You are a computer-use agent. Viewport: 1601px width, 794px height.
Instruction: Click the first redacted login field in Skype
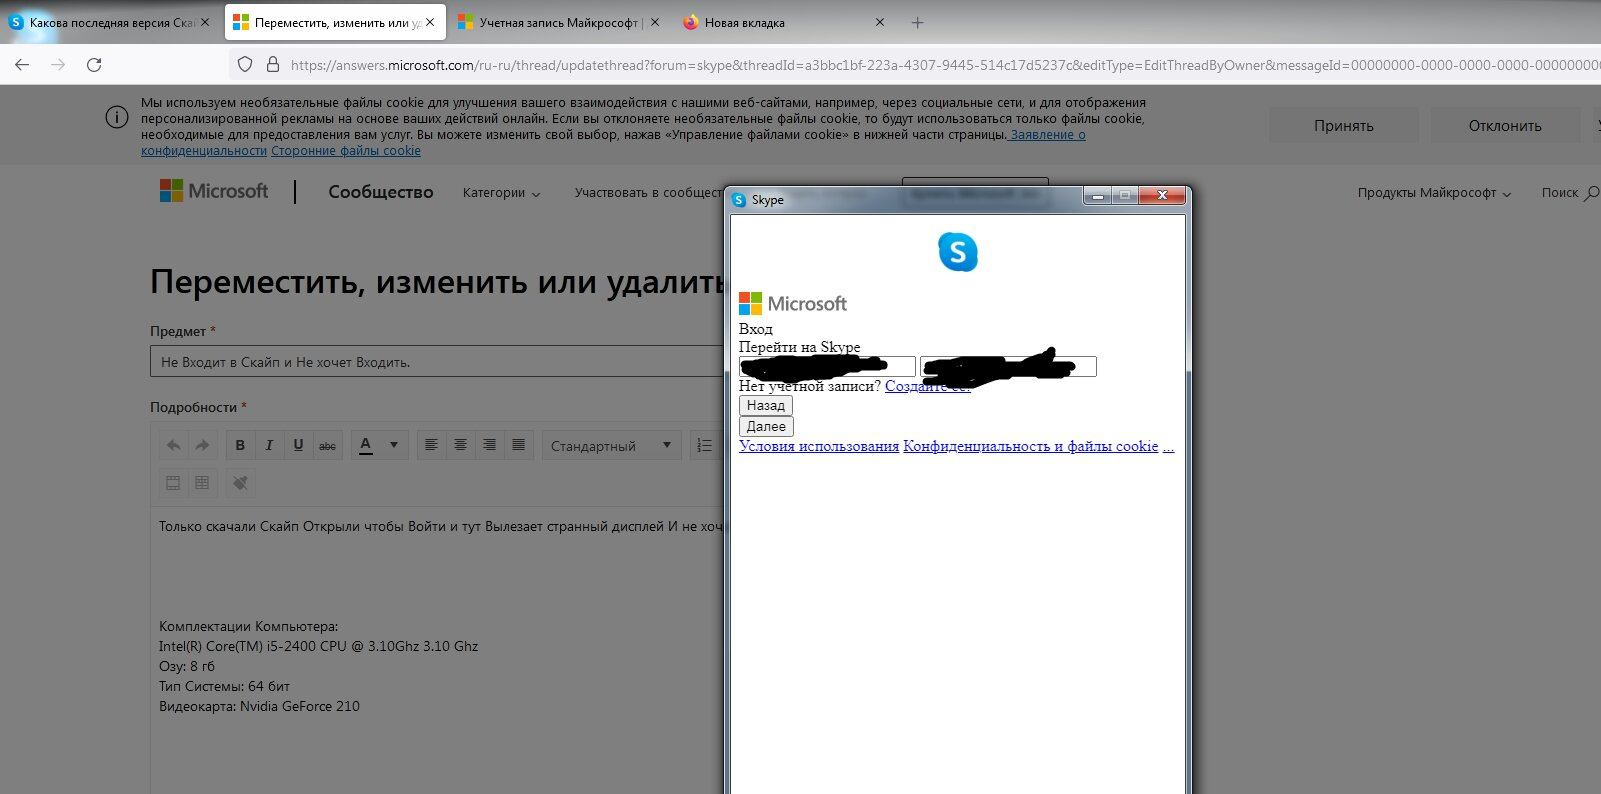[827, 367]
